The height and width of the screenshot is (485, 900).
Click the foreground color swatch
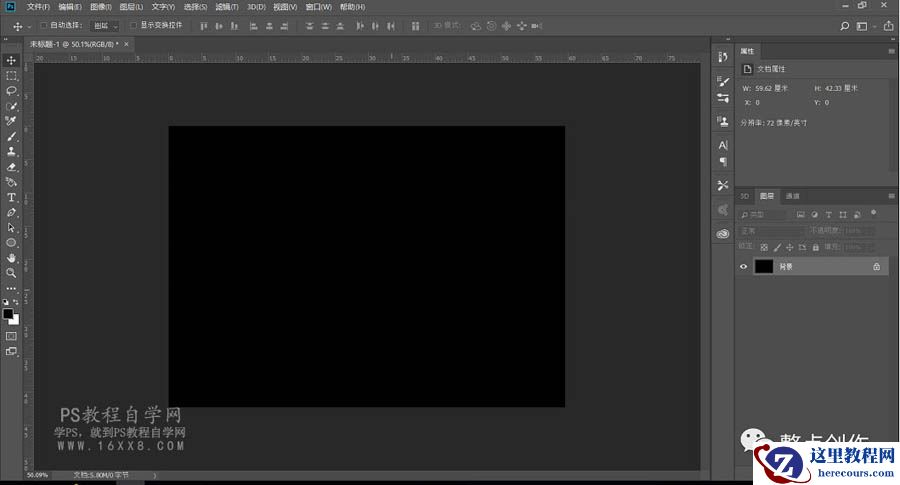[x=8, y=313]
